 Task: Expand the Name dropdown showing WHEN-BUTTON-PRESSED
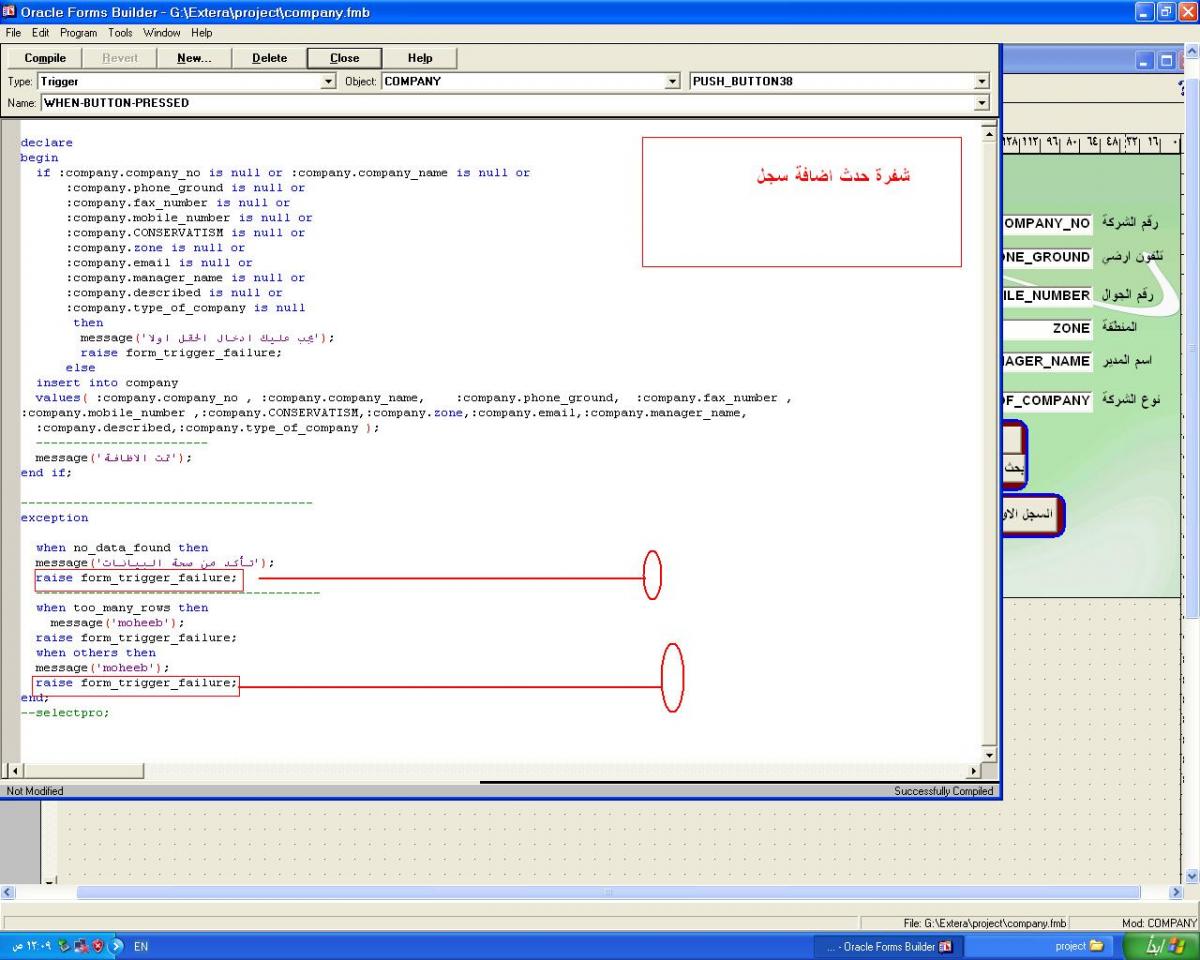coord(981,103)
